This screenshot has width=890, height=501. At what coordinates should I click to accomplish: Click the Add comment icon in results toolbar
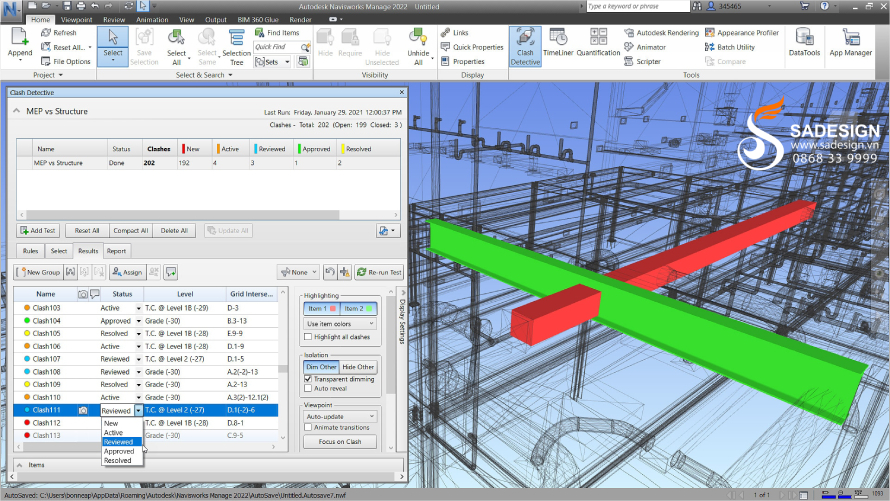pos(170,272)
